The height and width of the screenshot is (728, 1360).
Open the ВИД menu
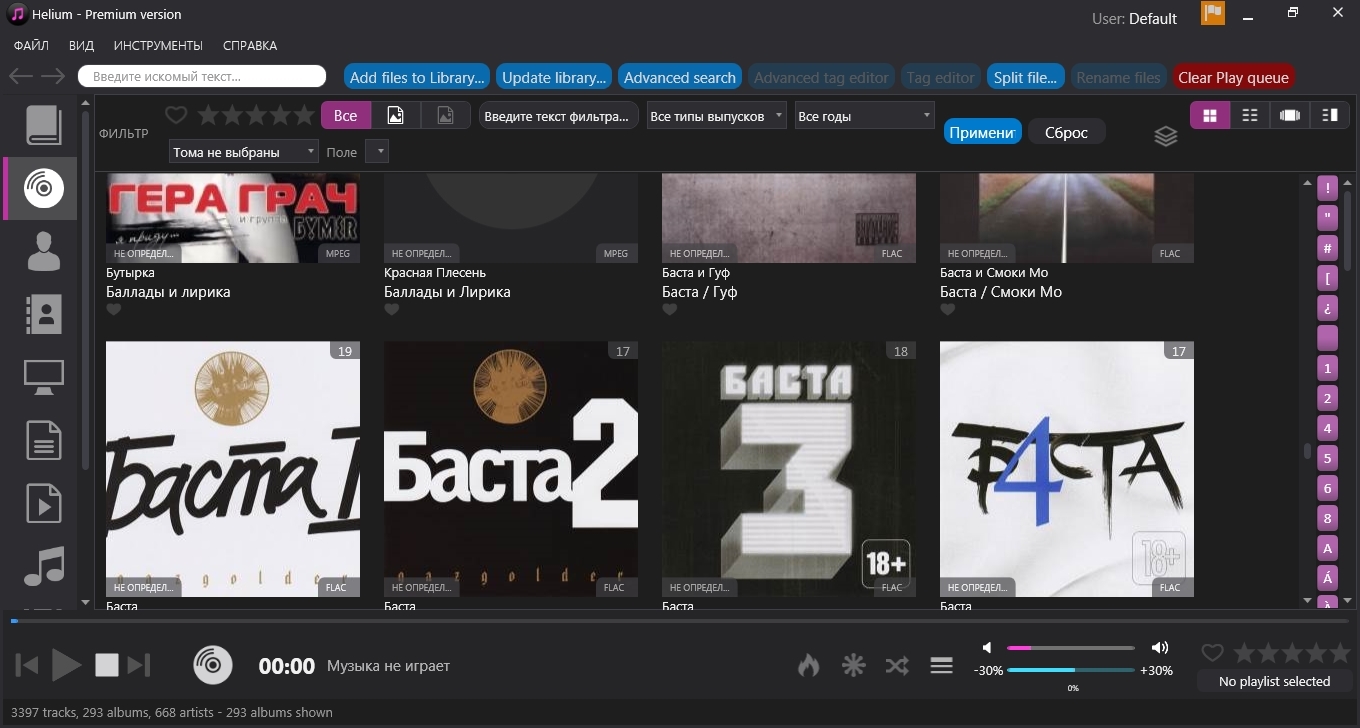pos(82,45)
